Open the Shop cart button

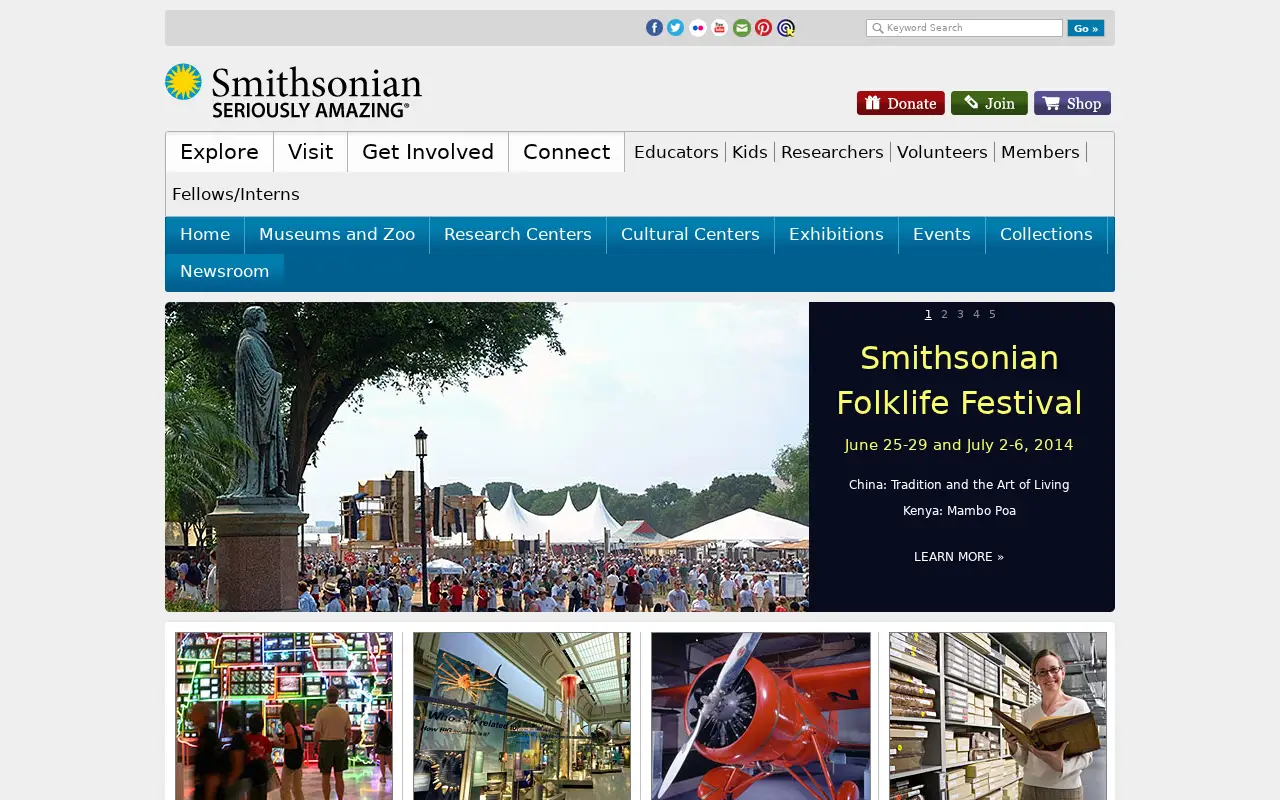click(x=1072, y=103)
